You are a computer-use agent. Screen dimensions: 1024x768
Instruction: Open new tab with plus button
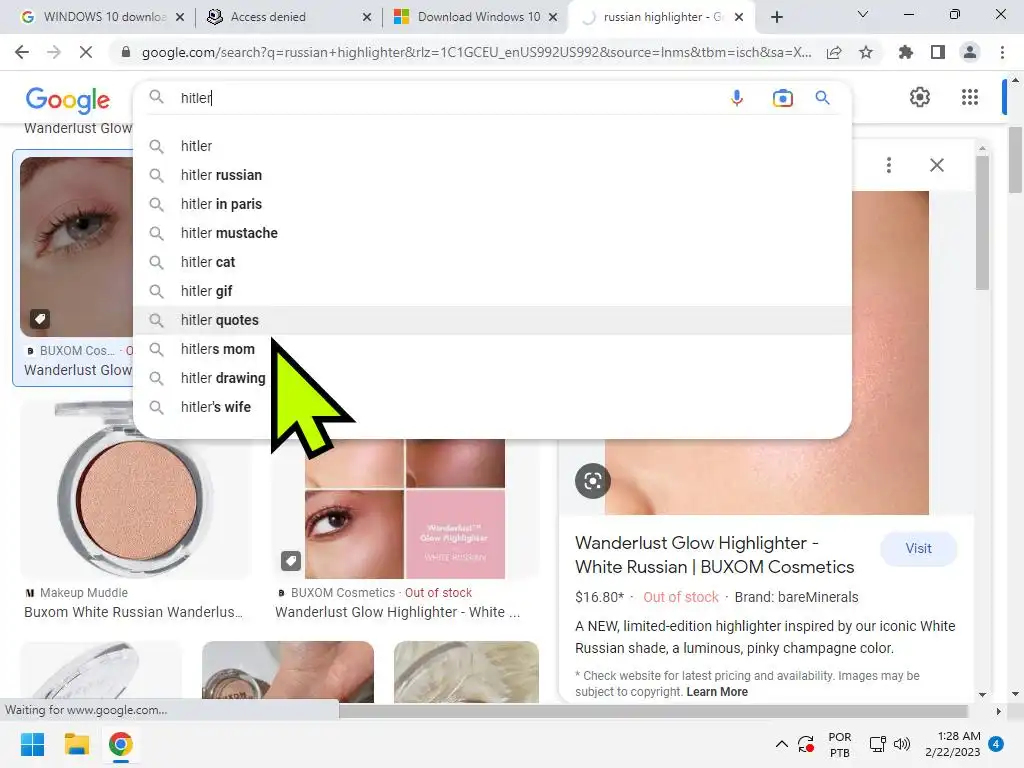(x=776, y=17)
